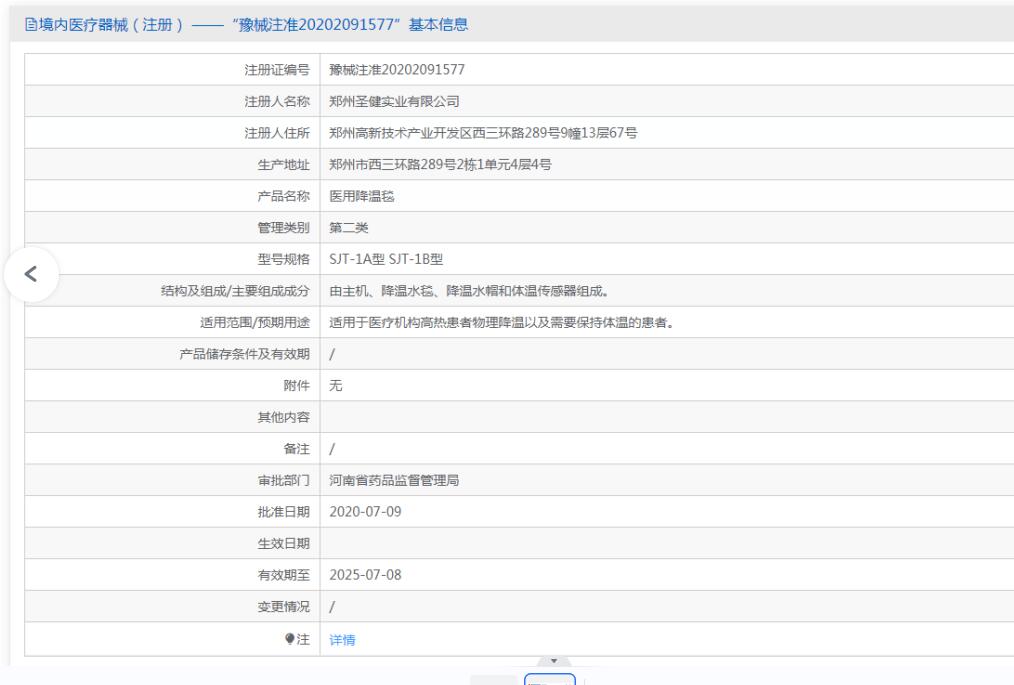Viewport: 1014px width, 685px height.
Task: Click the bullet icon beside 注
Action: tap(290, 639)
